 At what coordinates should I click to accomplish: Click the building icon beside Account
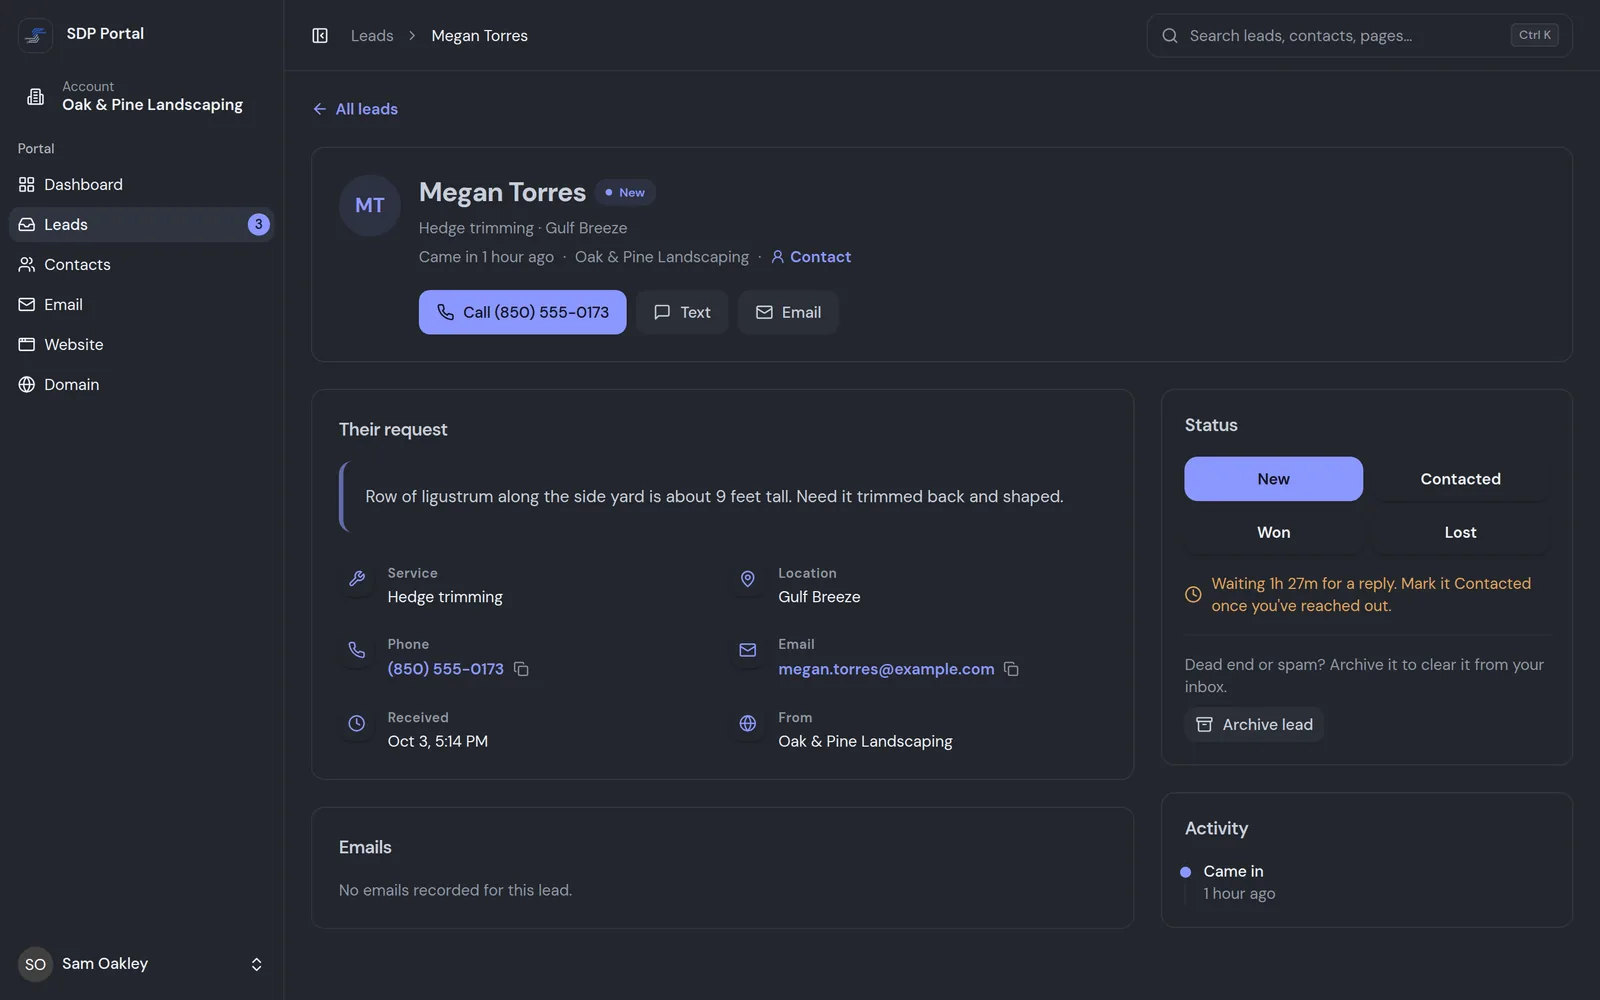click(36, 97)
